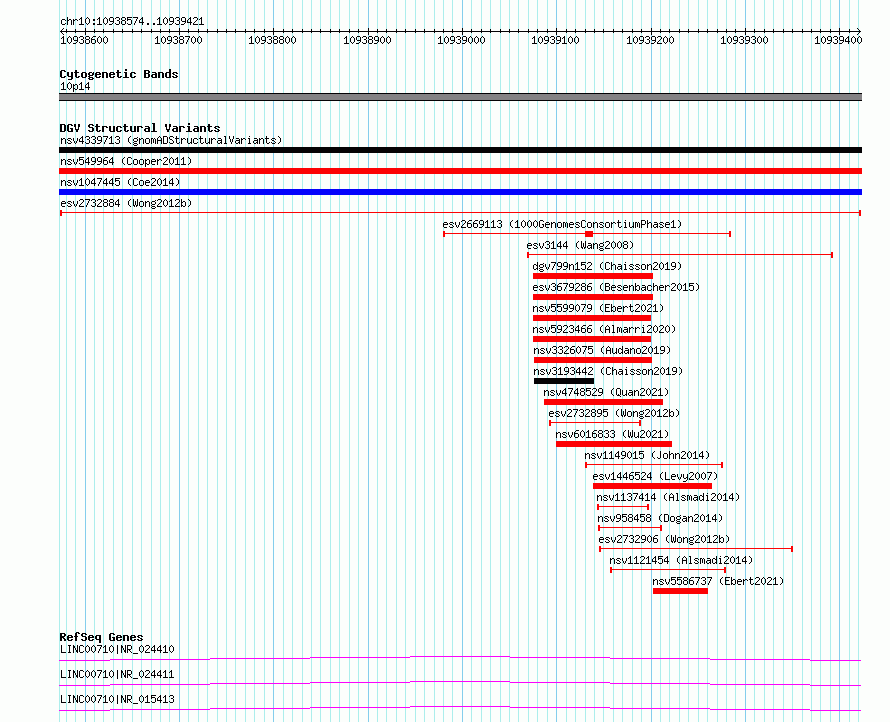Click the red nsv549964 variant bar

pyautogui.click(x=460, y=171)
